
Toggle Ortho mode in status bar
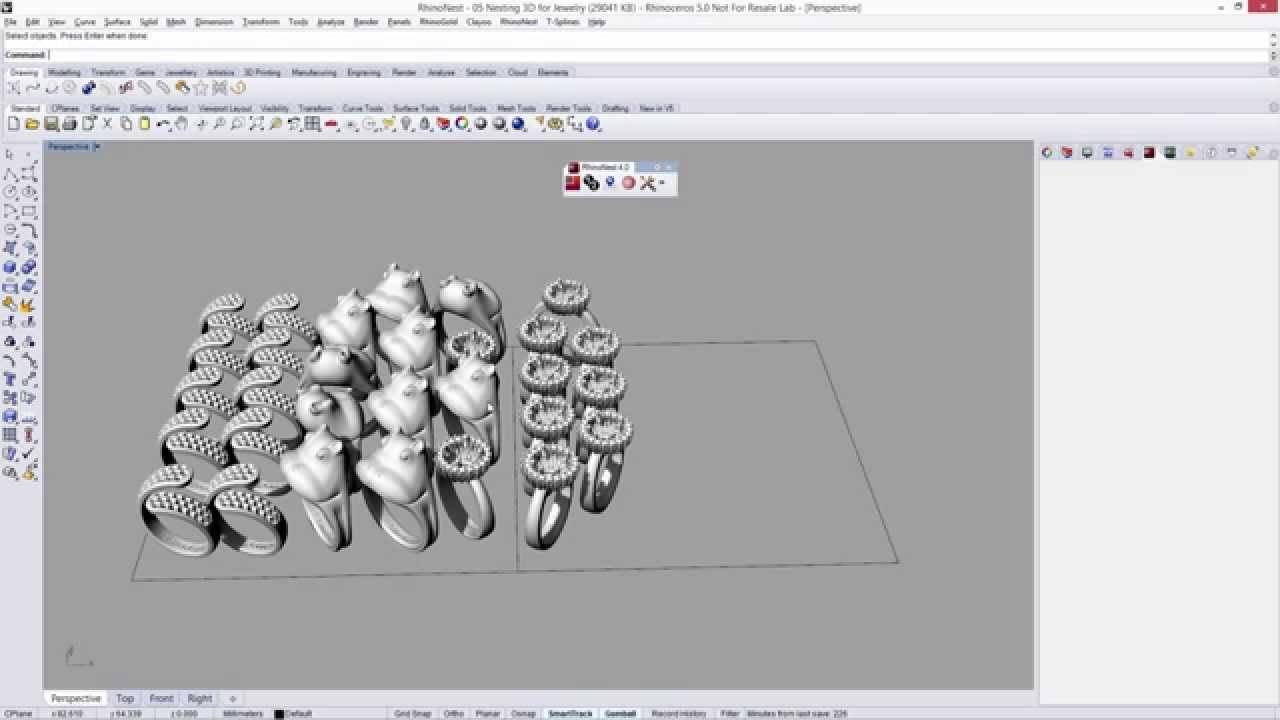tap(454, 714)
